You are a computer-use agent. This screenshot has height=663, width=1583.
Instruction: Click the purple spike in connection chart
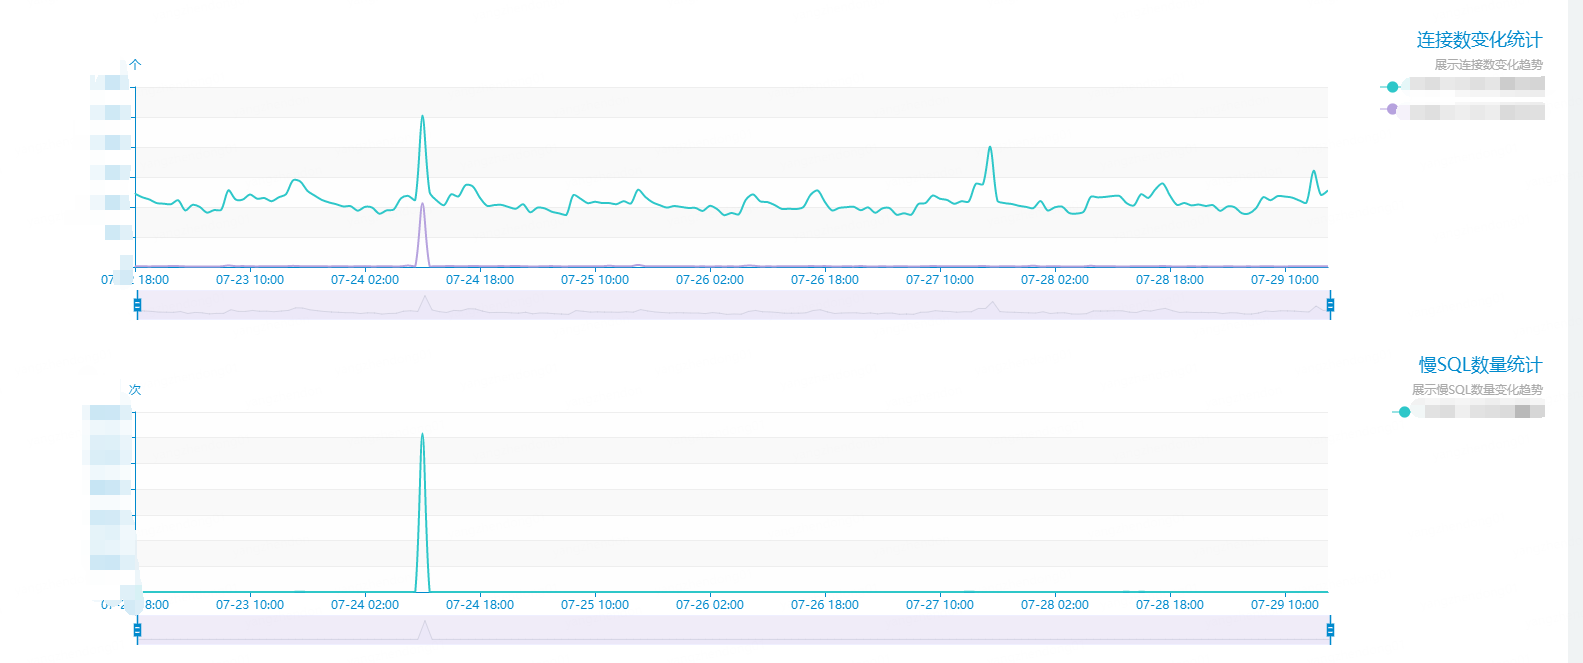point(422,205)
